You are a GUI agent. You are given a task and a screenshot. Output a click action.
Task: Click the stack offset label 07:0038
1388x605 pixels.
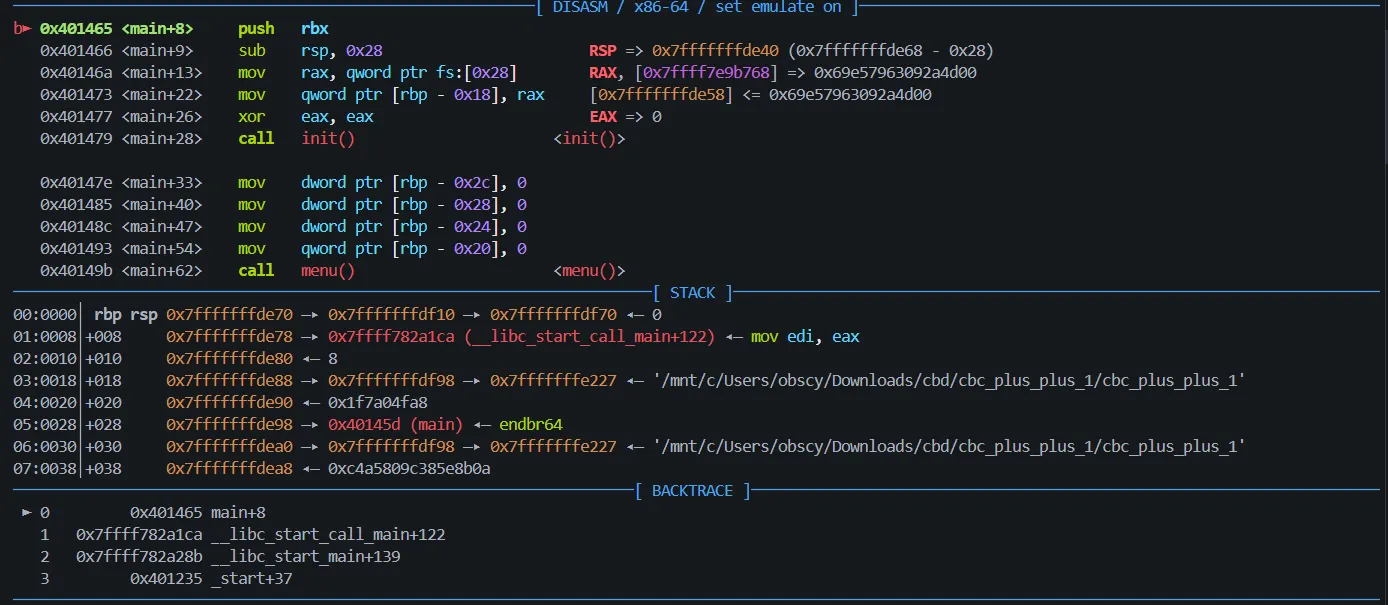point(45,469)
